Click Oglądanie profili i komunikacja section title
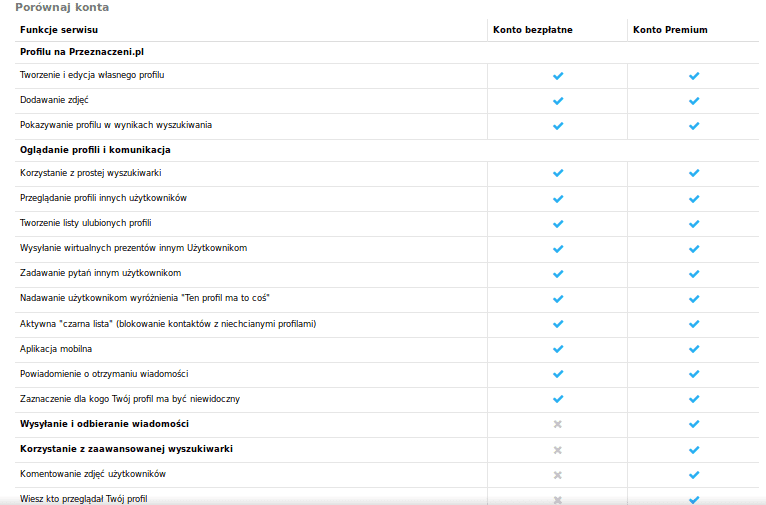Screen dimensions: 766x505 [95, 149]
